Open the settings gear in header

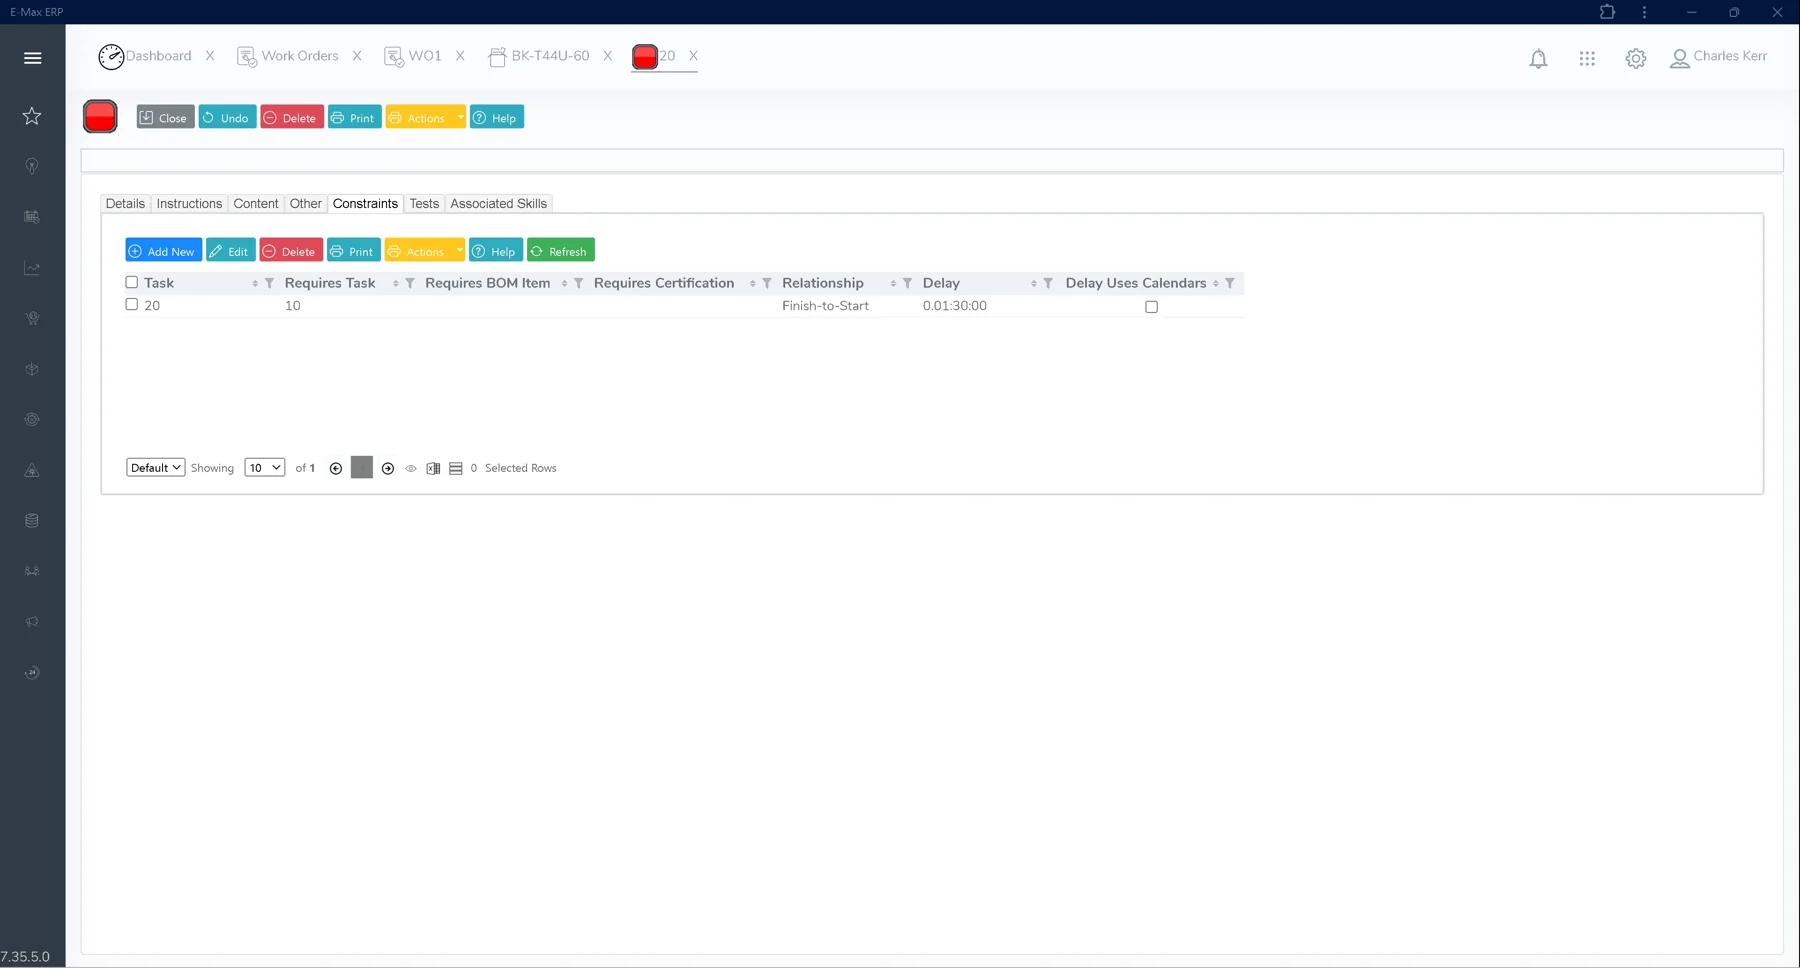[x=1636, y=59]
